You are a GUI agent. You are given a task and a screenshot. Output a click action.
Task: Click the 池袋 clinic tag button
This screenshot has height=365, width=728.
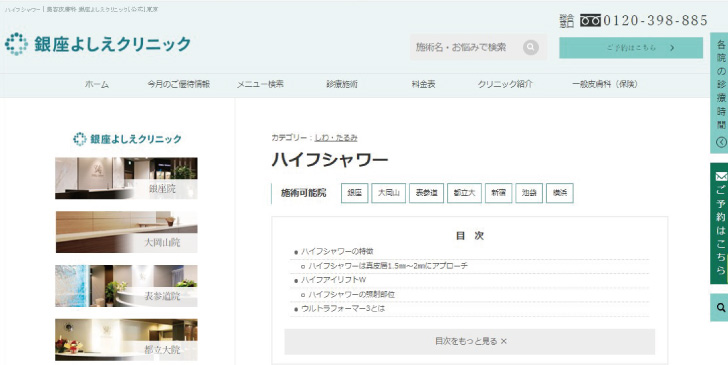529,193
